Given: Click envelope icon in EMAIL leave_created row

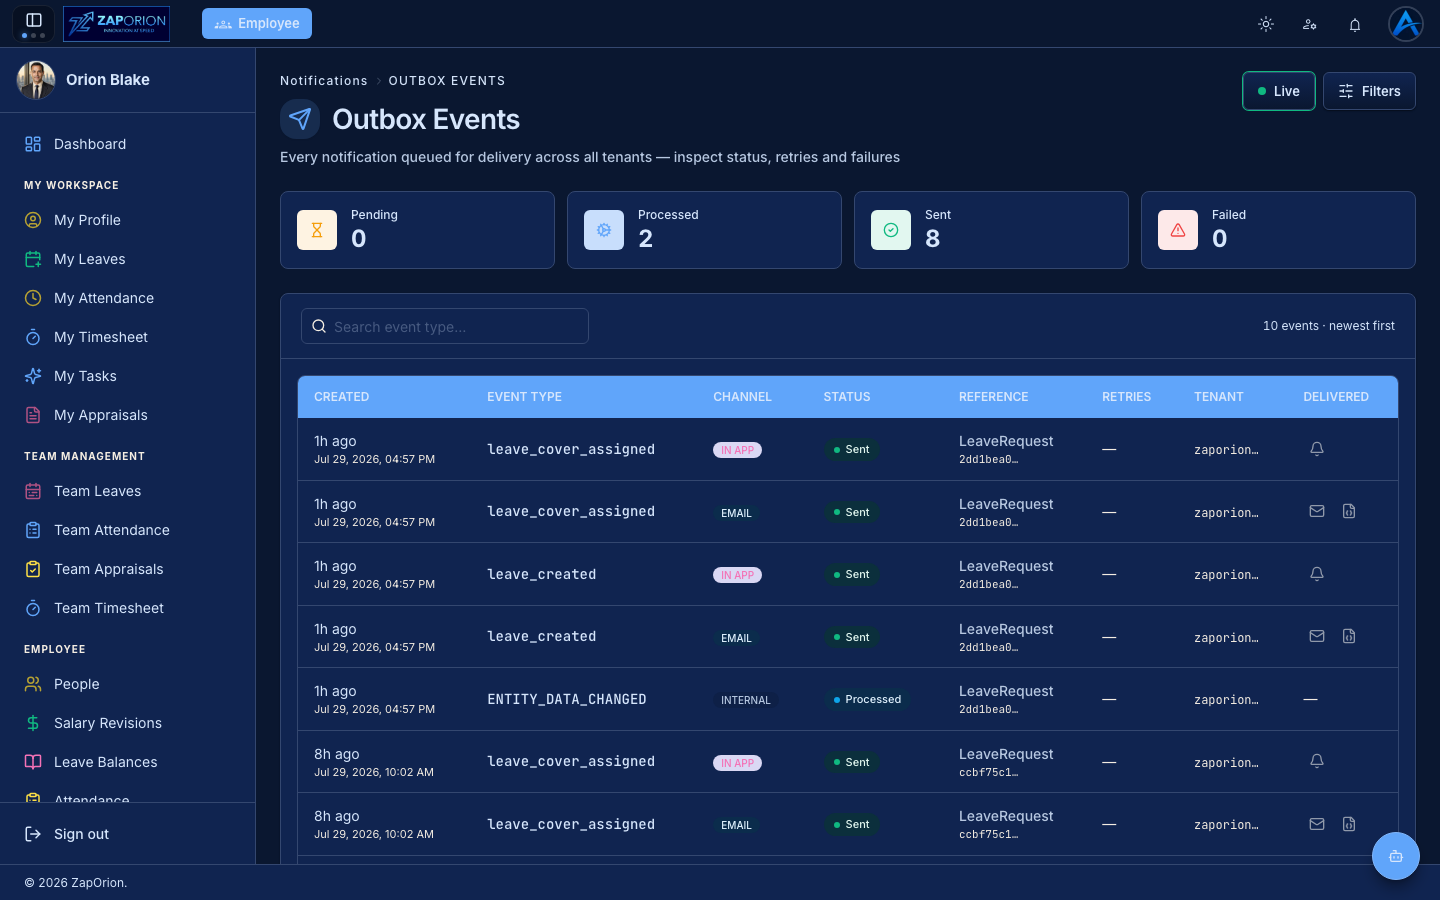Looking at the screenshot, I should (x=1317, y=636).
